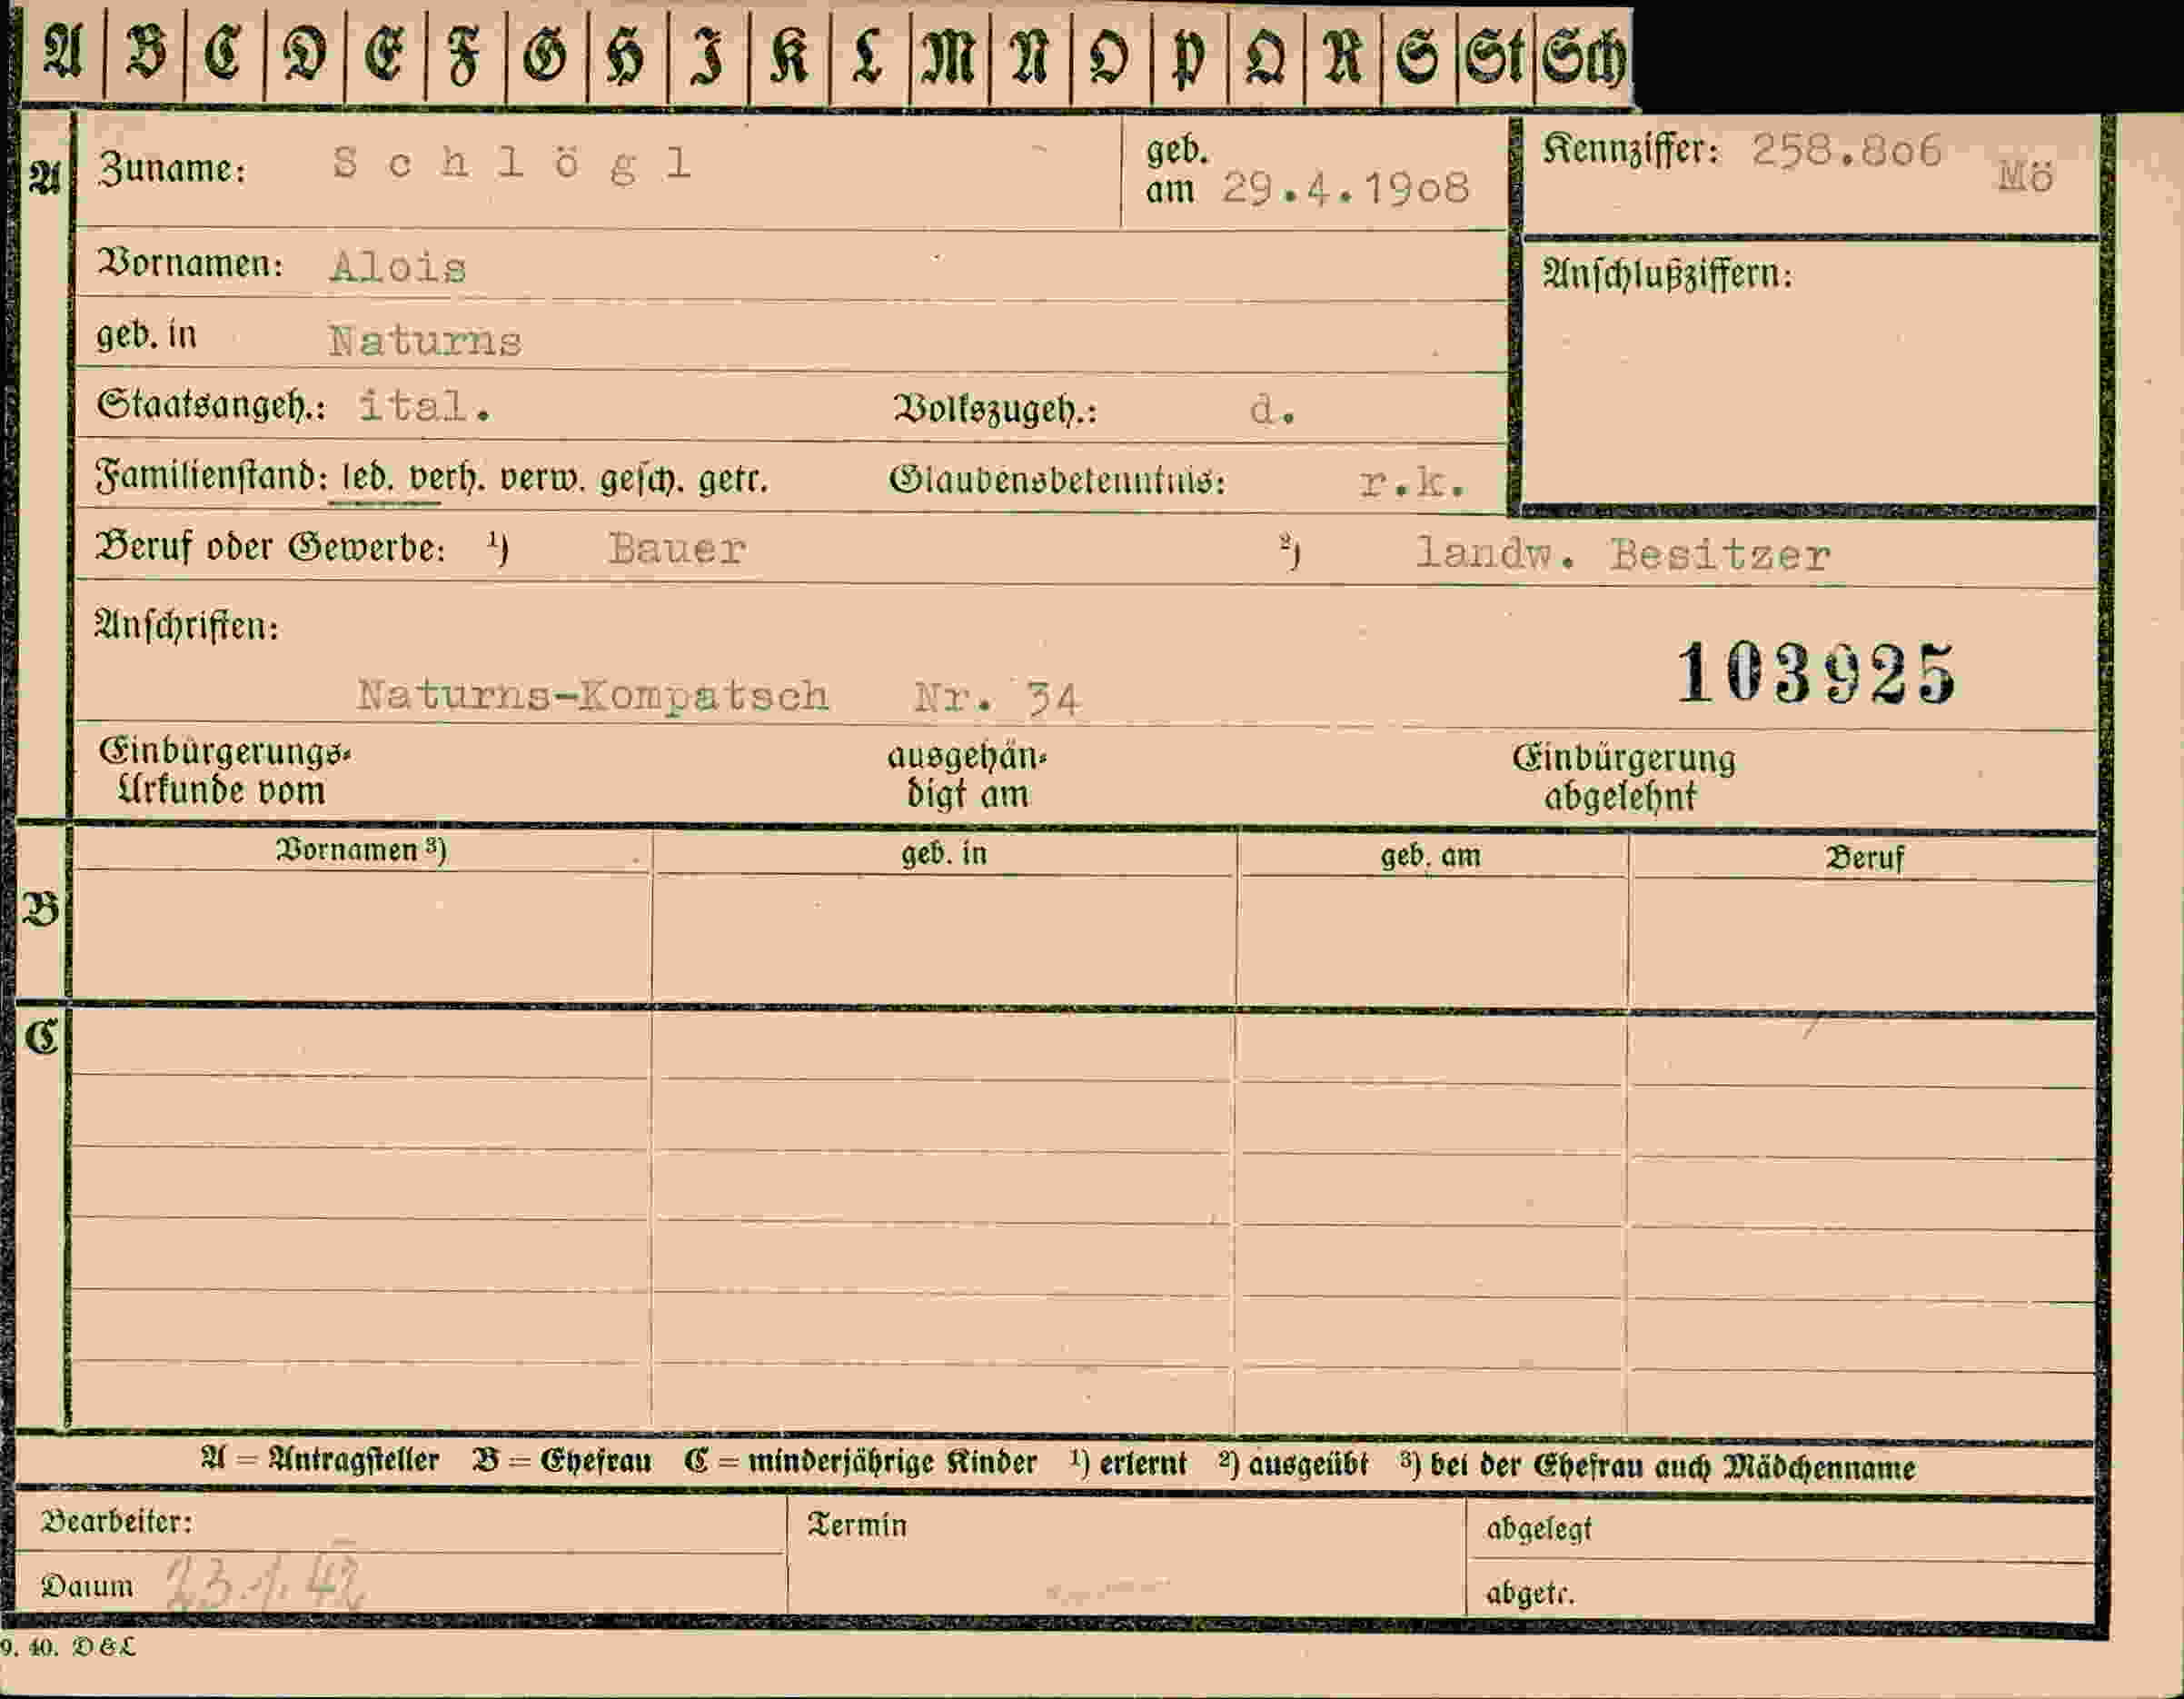The image size is (2184, 1699).
Task: Click the letter M index tab
Action: pyautogui.click(x=949, y=56)
